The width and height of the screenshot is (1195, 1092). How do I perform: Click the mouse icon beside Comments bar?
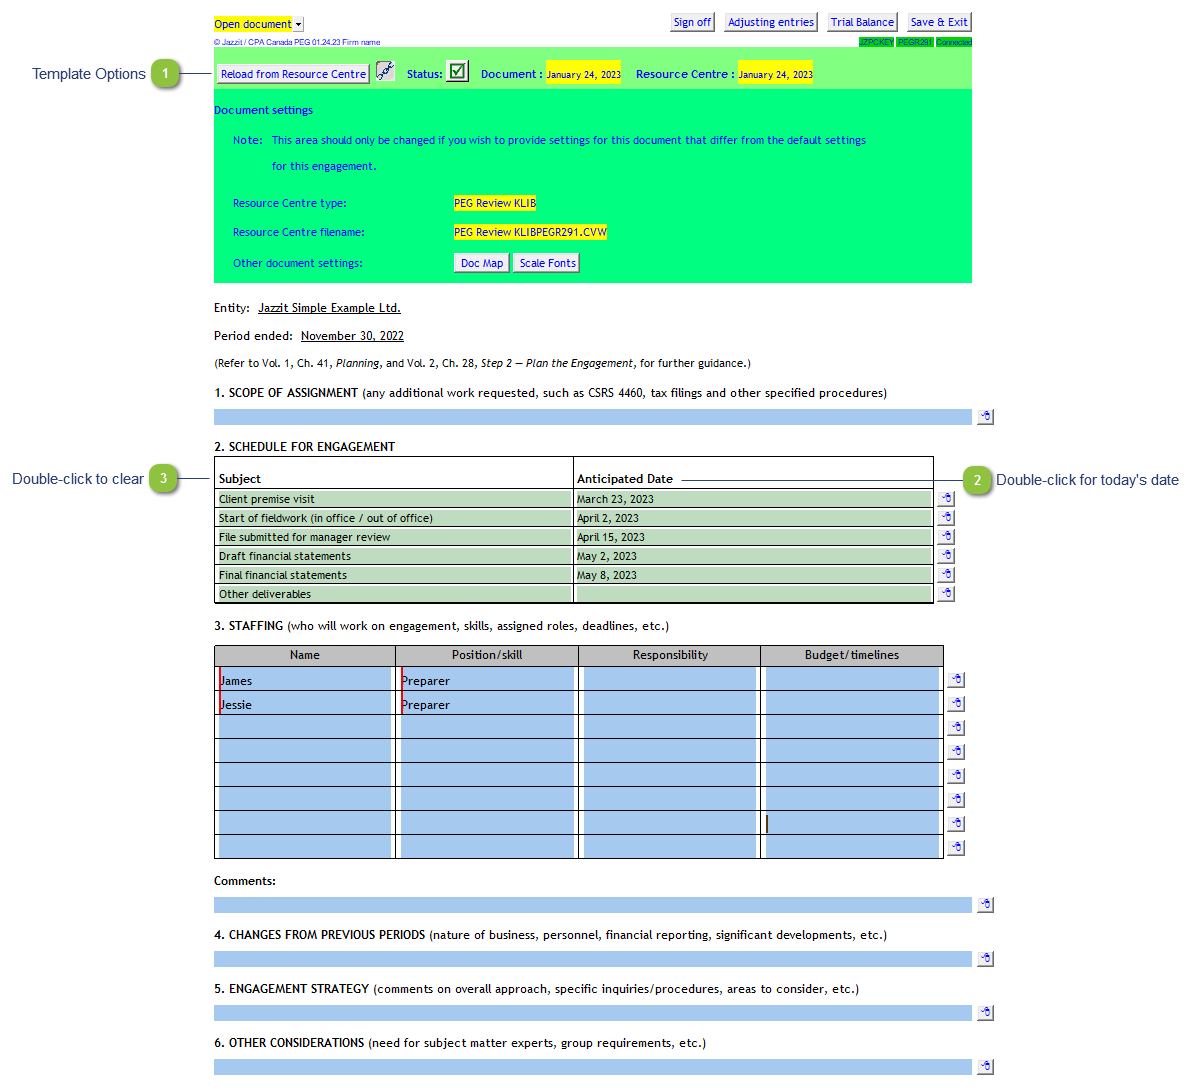985,905
